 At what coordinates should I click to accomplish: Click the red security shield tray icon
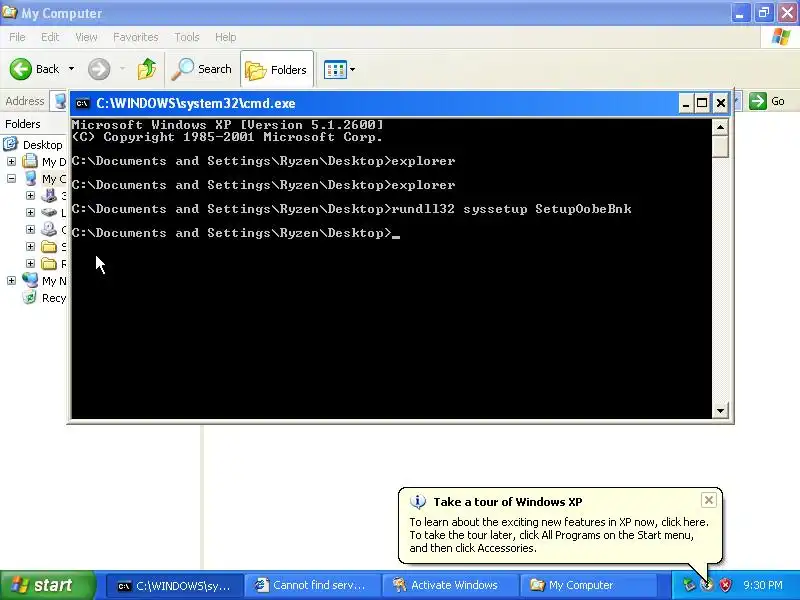725,585
